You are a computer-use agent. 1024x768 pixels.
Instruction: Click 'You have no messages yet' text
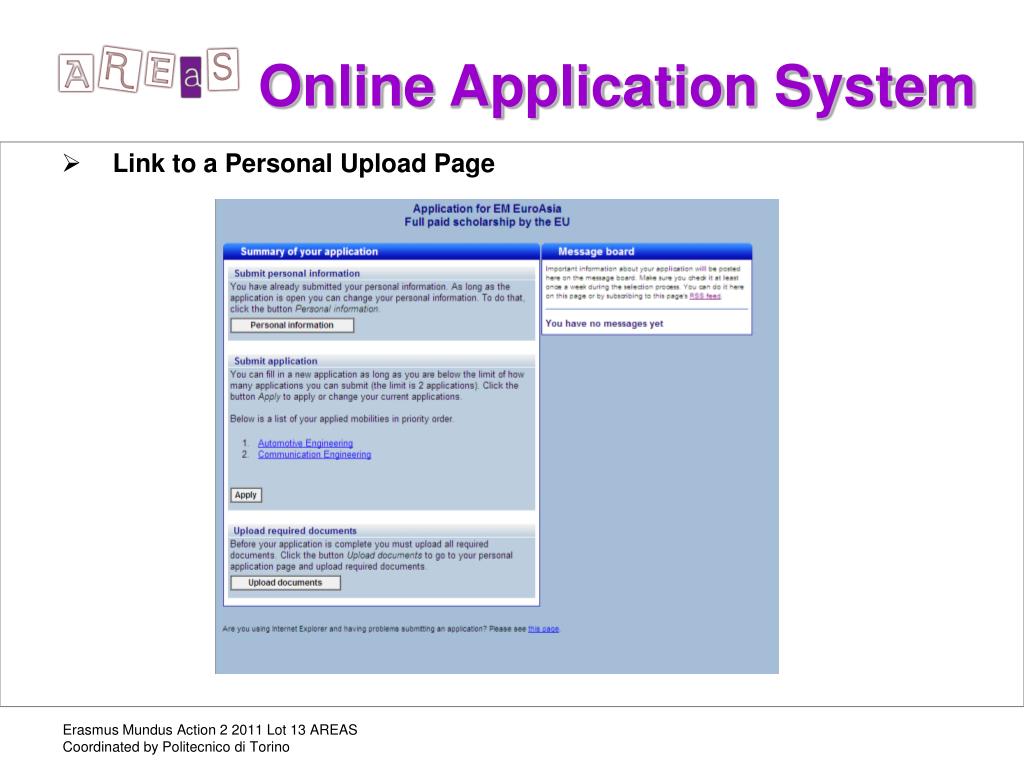pos(604,323)
